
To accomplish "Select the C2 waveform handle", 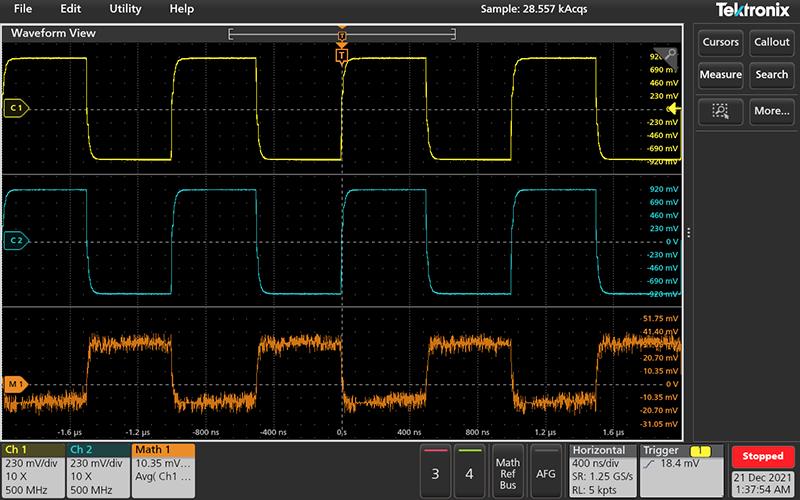I will pos(16,241).
